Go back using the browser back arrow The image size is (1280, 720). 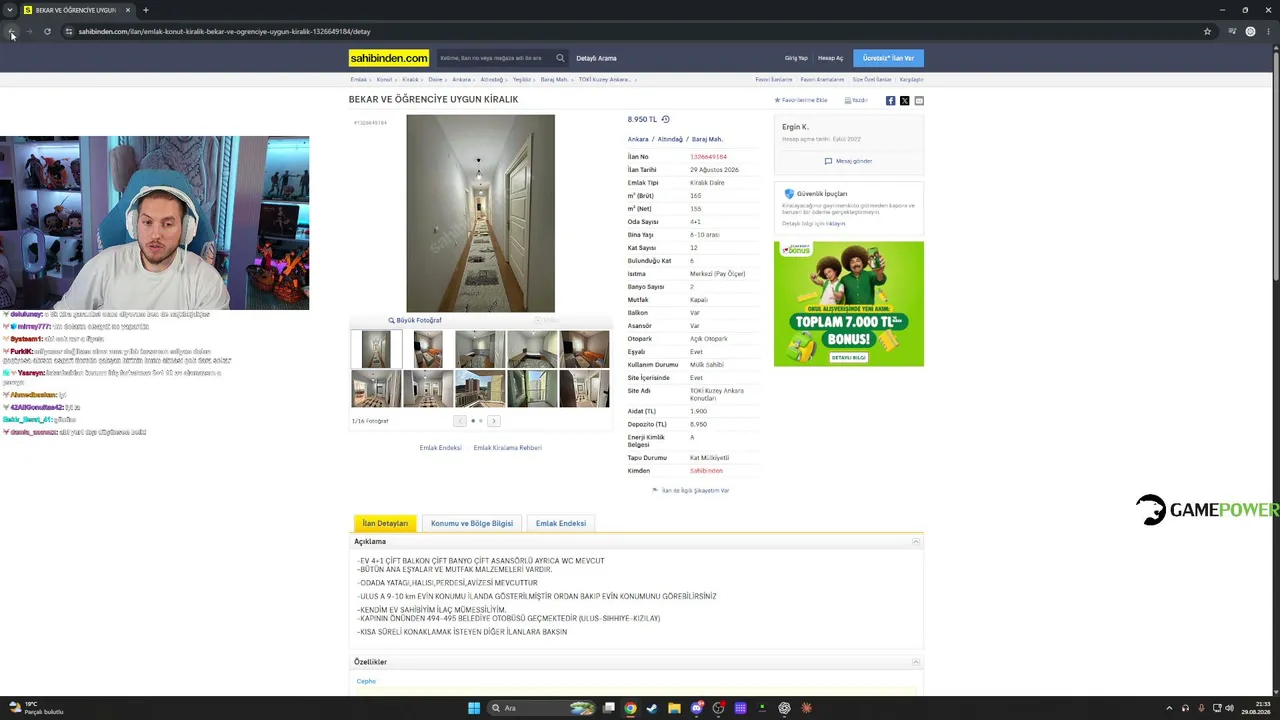point(11,32)
